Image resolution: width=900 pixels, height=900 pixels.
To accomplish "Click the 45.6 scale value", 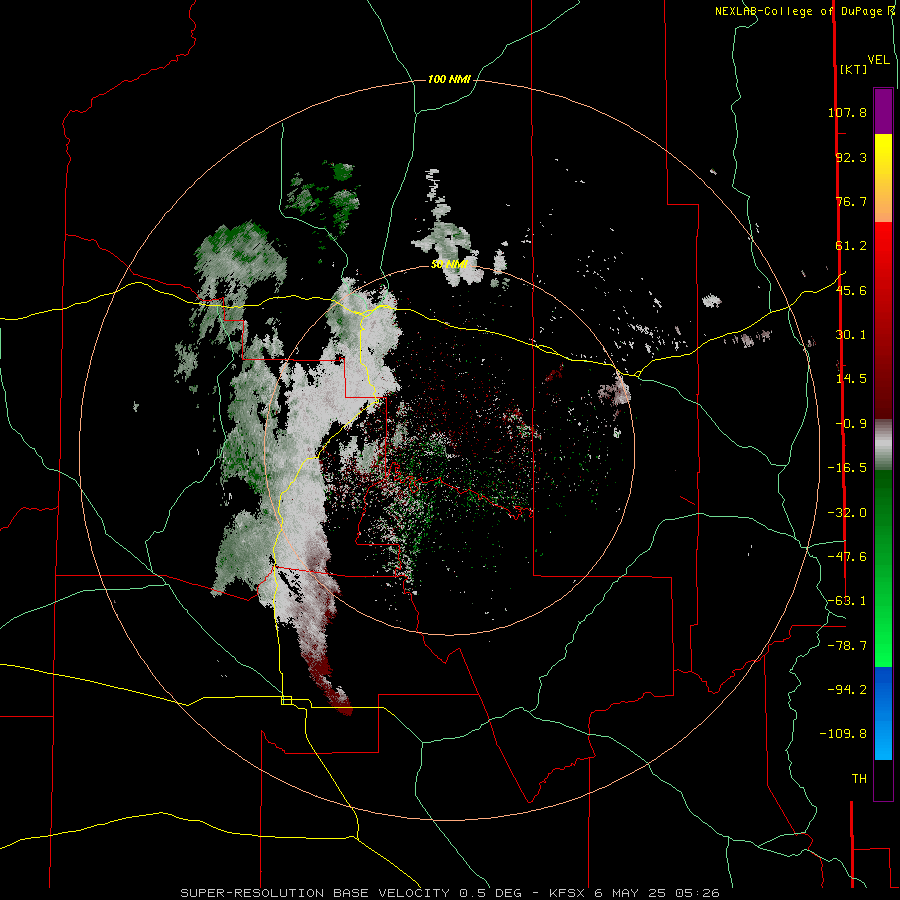I will pos(851,290).
